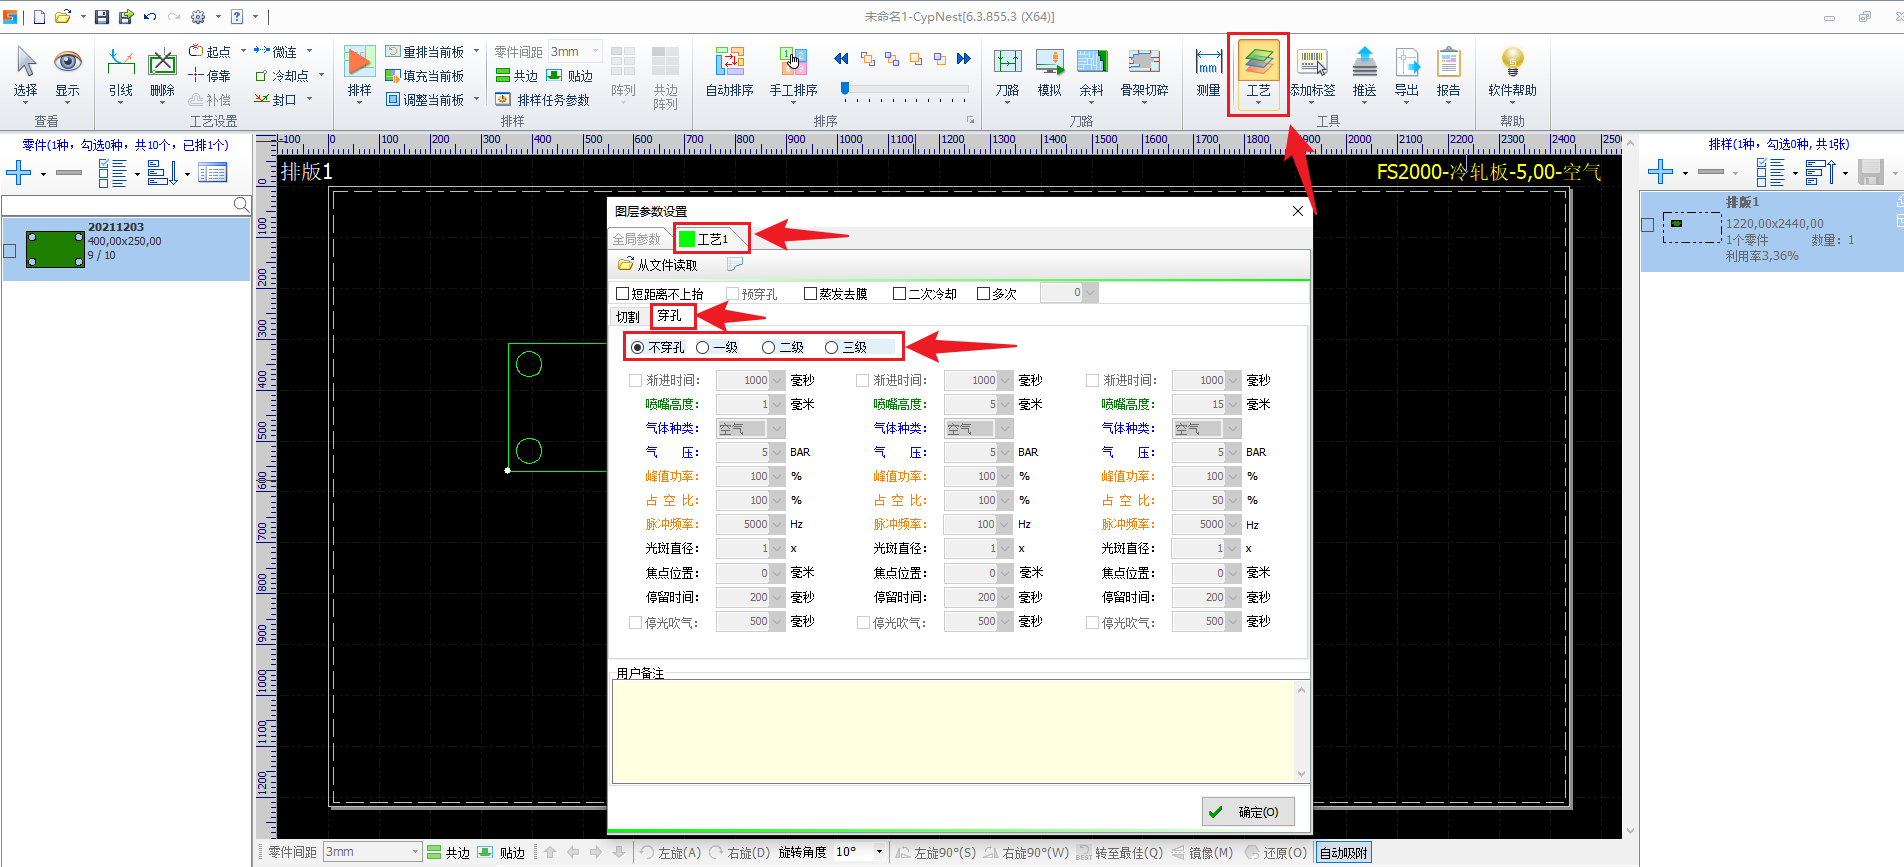The image size is (1904, 867).
Task: Select the 一级 piercing radio button
Action: [x=703, y=348]
